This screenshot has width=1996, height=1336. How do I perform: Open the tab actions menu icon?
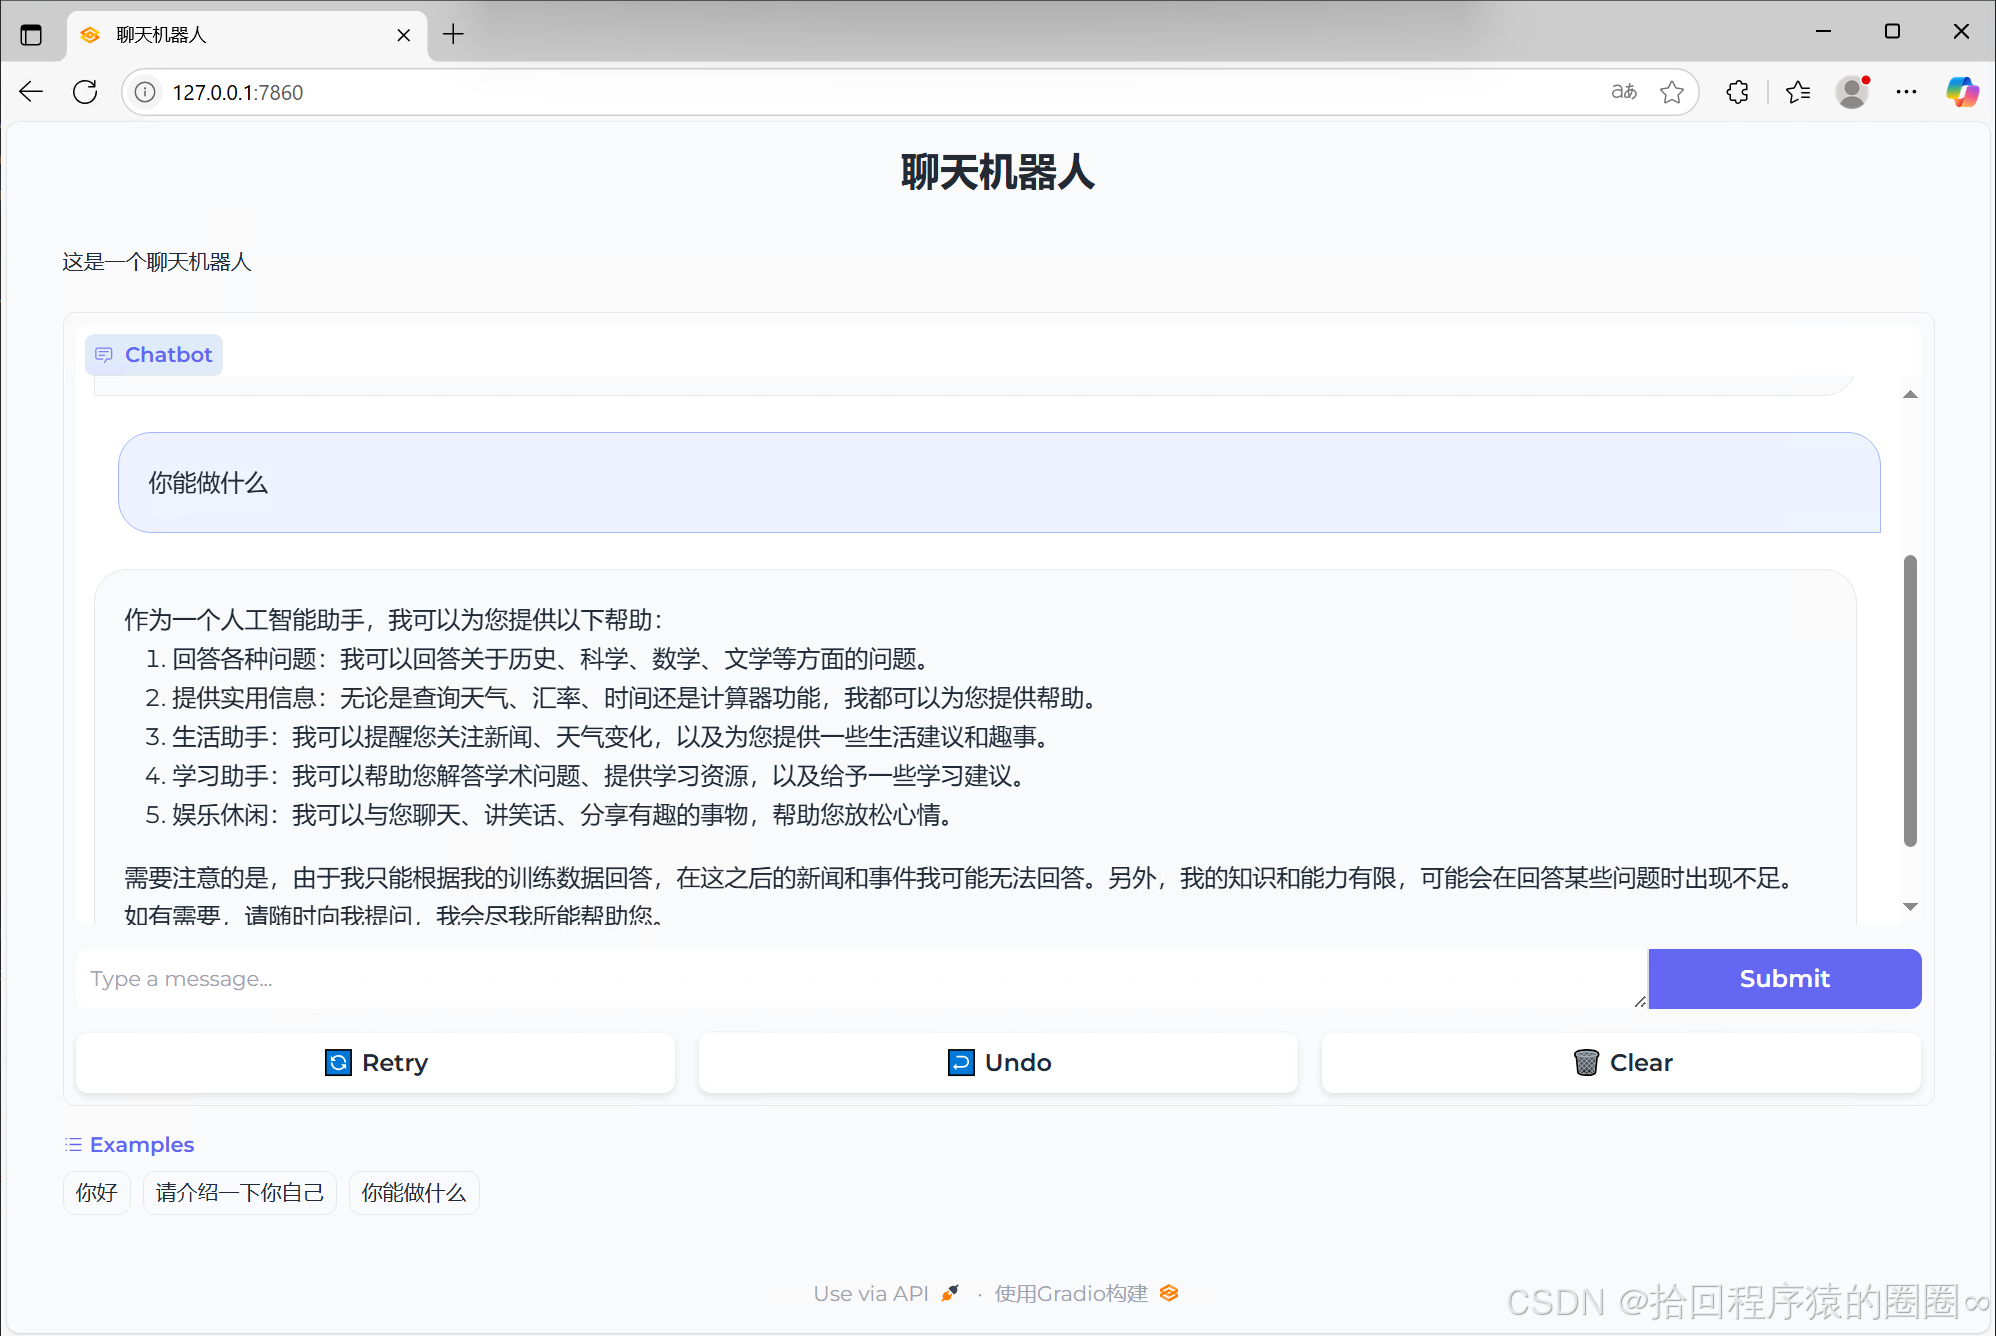pyautogui.click(x=31, y=35)
